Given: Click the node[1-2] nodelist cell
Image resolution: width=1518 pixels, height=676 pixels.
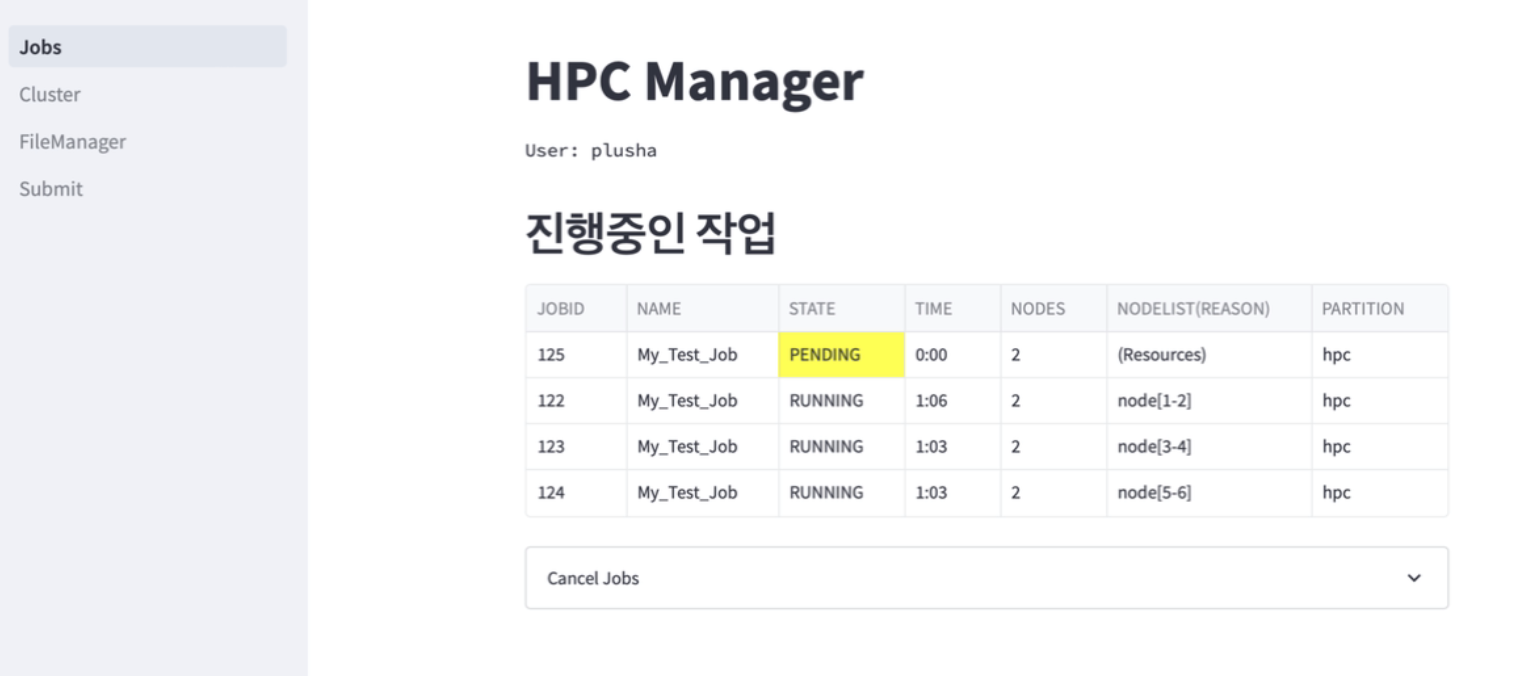Looking at the screenshot, I should pyautogui.click(x=1154, y=401).
